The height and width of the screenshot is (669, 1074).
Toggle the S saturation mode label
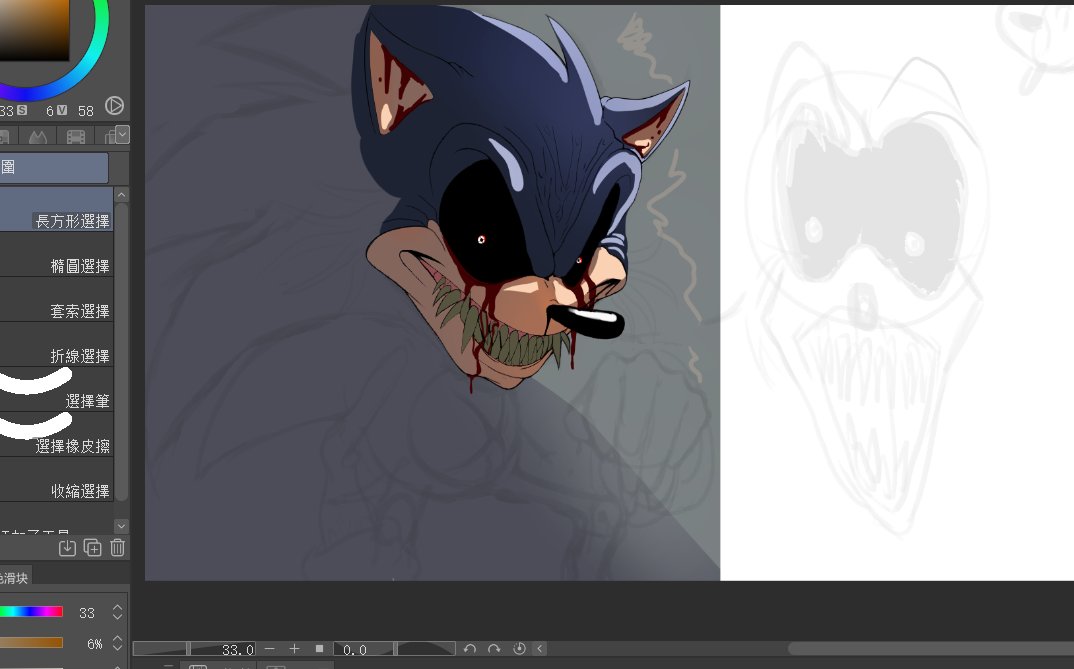(22, 110)
